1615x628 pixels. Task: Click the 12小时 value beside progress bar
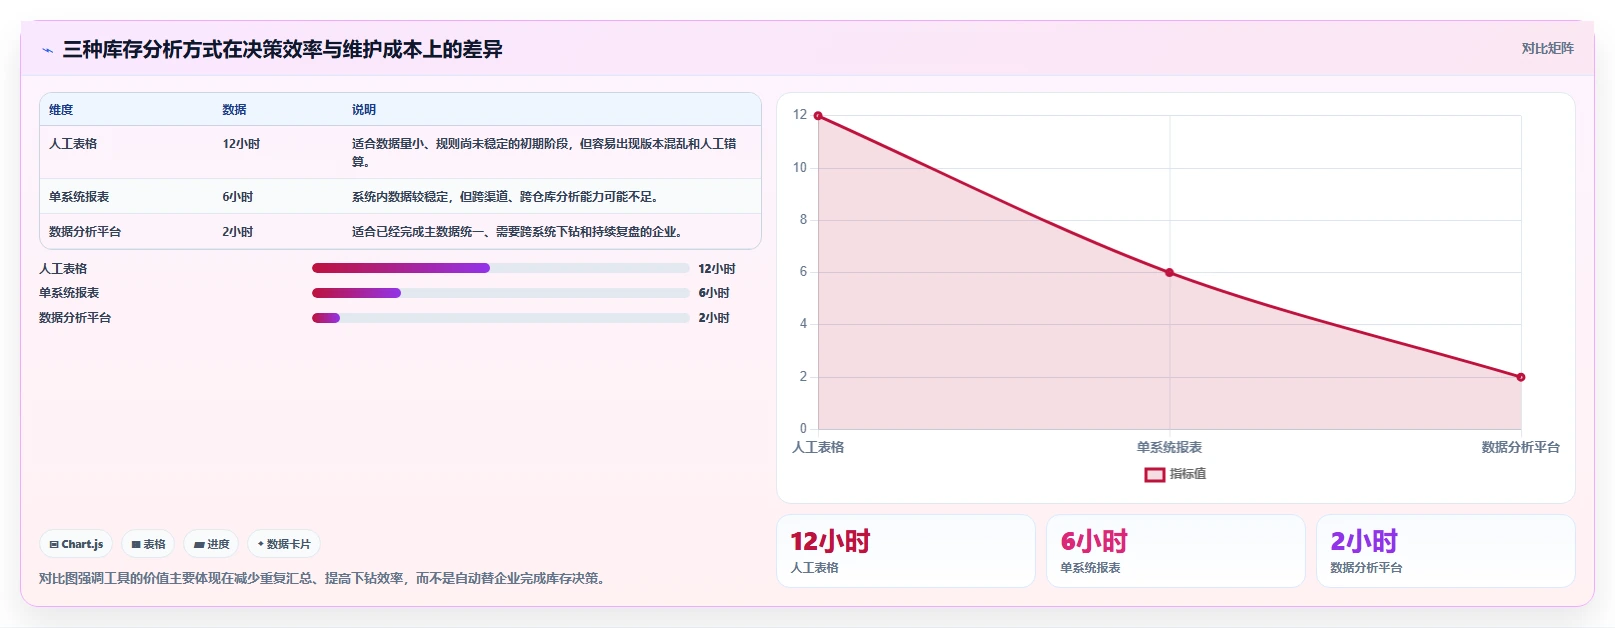click(717, 269)
